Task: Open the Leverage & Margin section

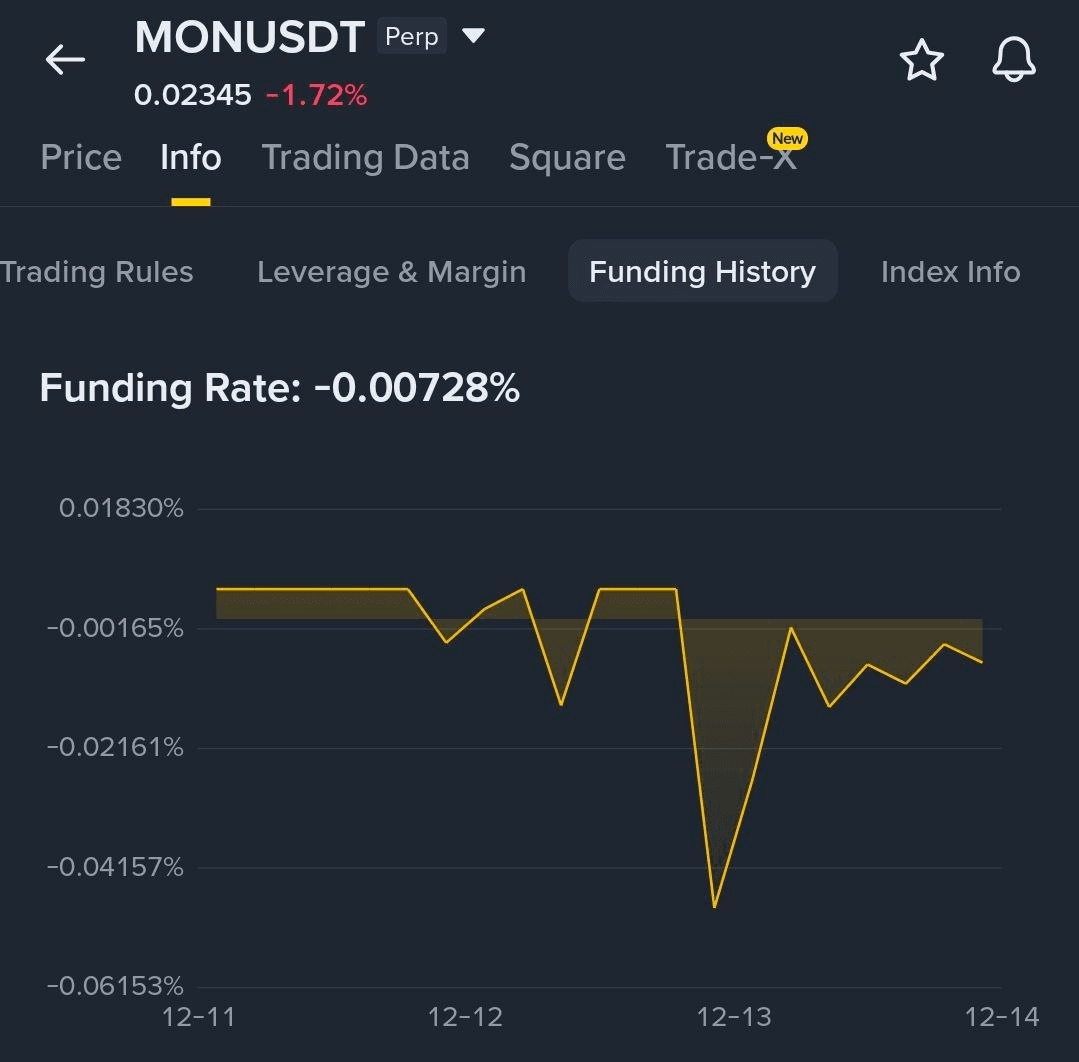Action: pos(391,272)
